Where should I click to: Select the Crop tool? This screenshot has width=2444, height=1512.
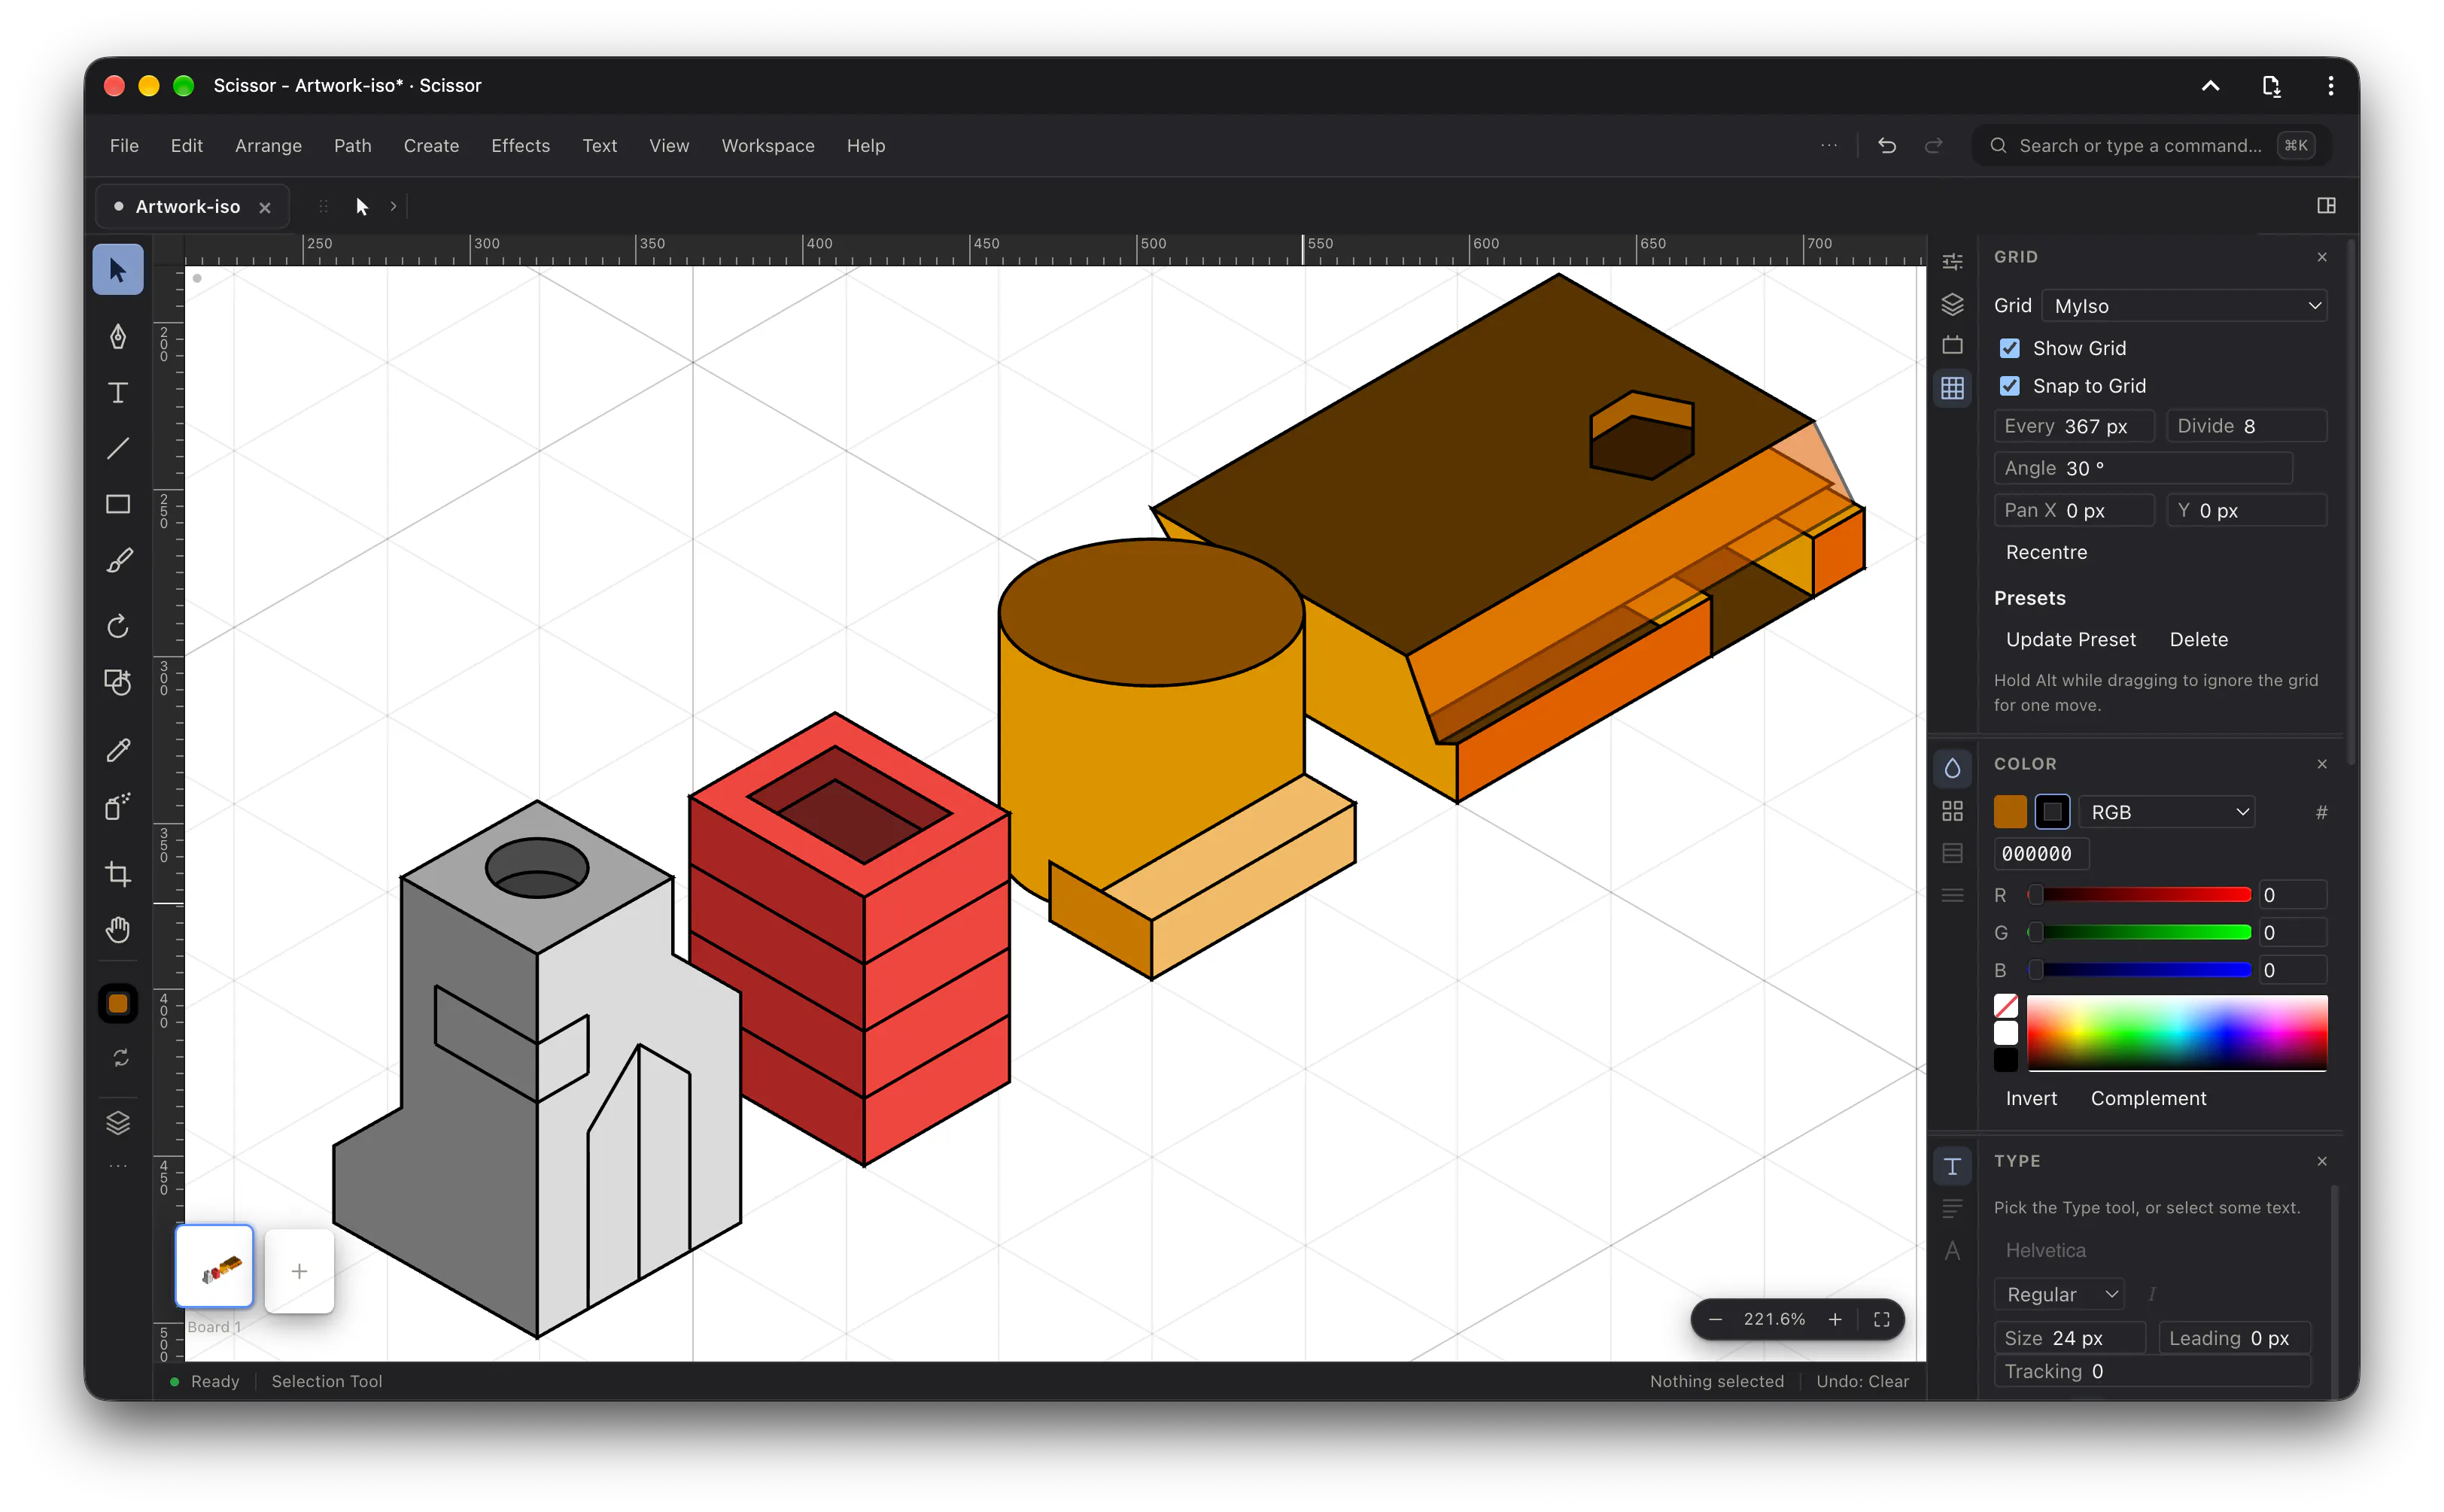[x=118, y=873]
